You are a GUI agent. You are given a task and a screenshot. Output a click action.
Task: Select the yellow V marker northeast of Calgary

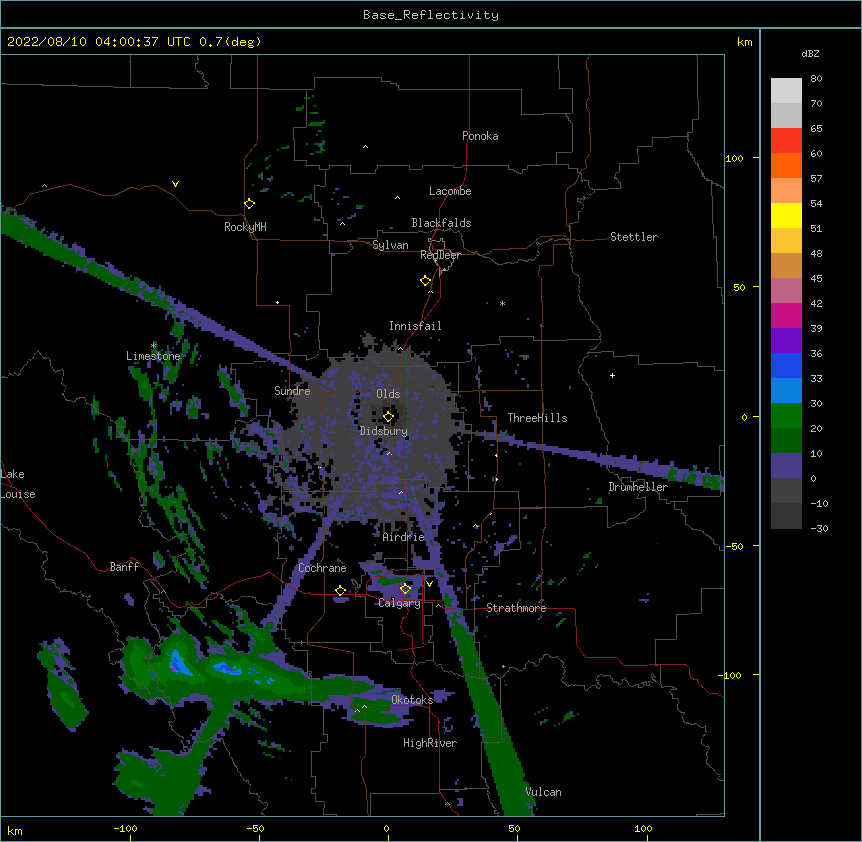click(x=429, y=584)
